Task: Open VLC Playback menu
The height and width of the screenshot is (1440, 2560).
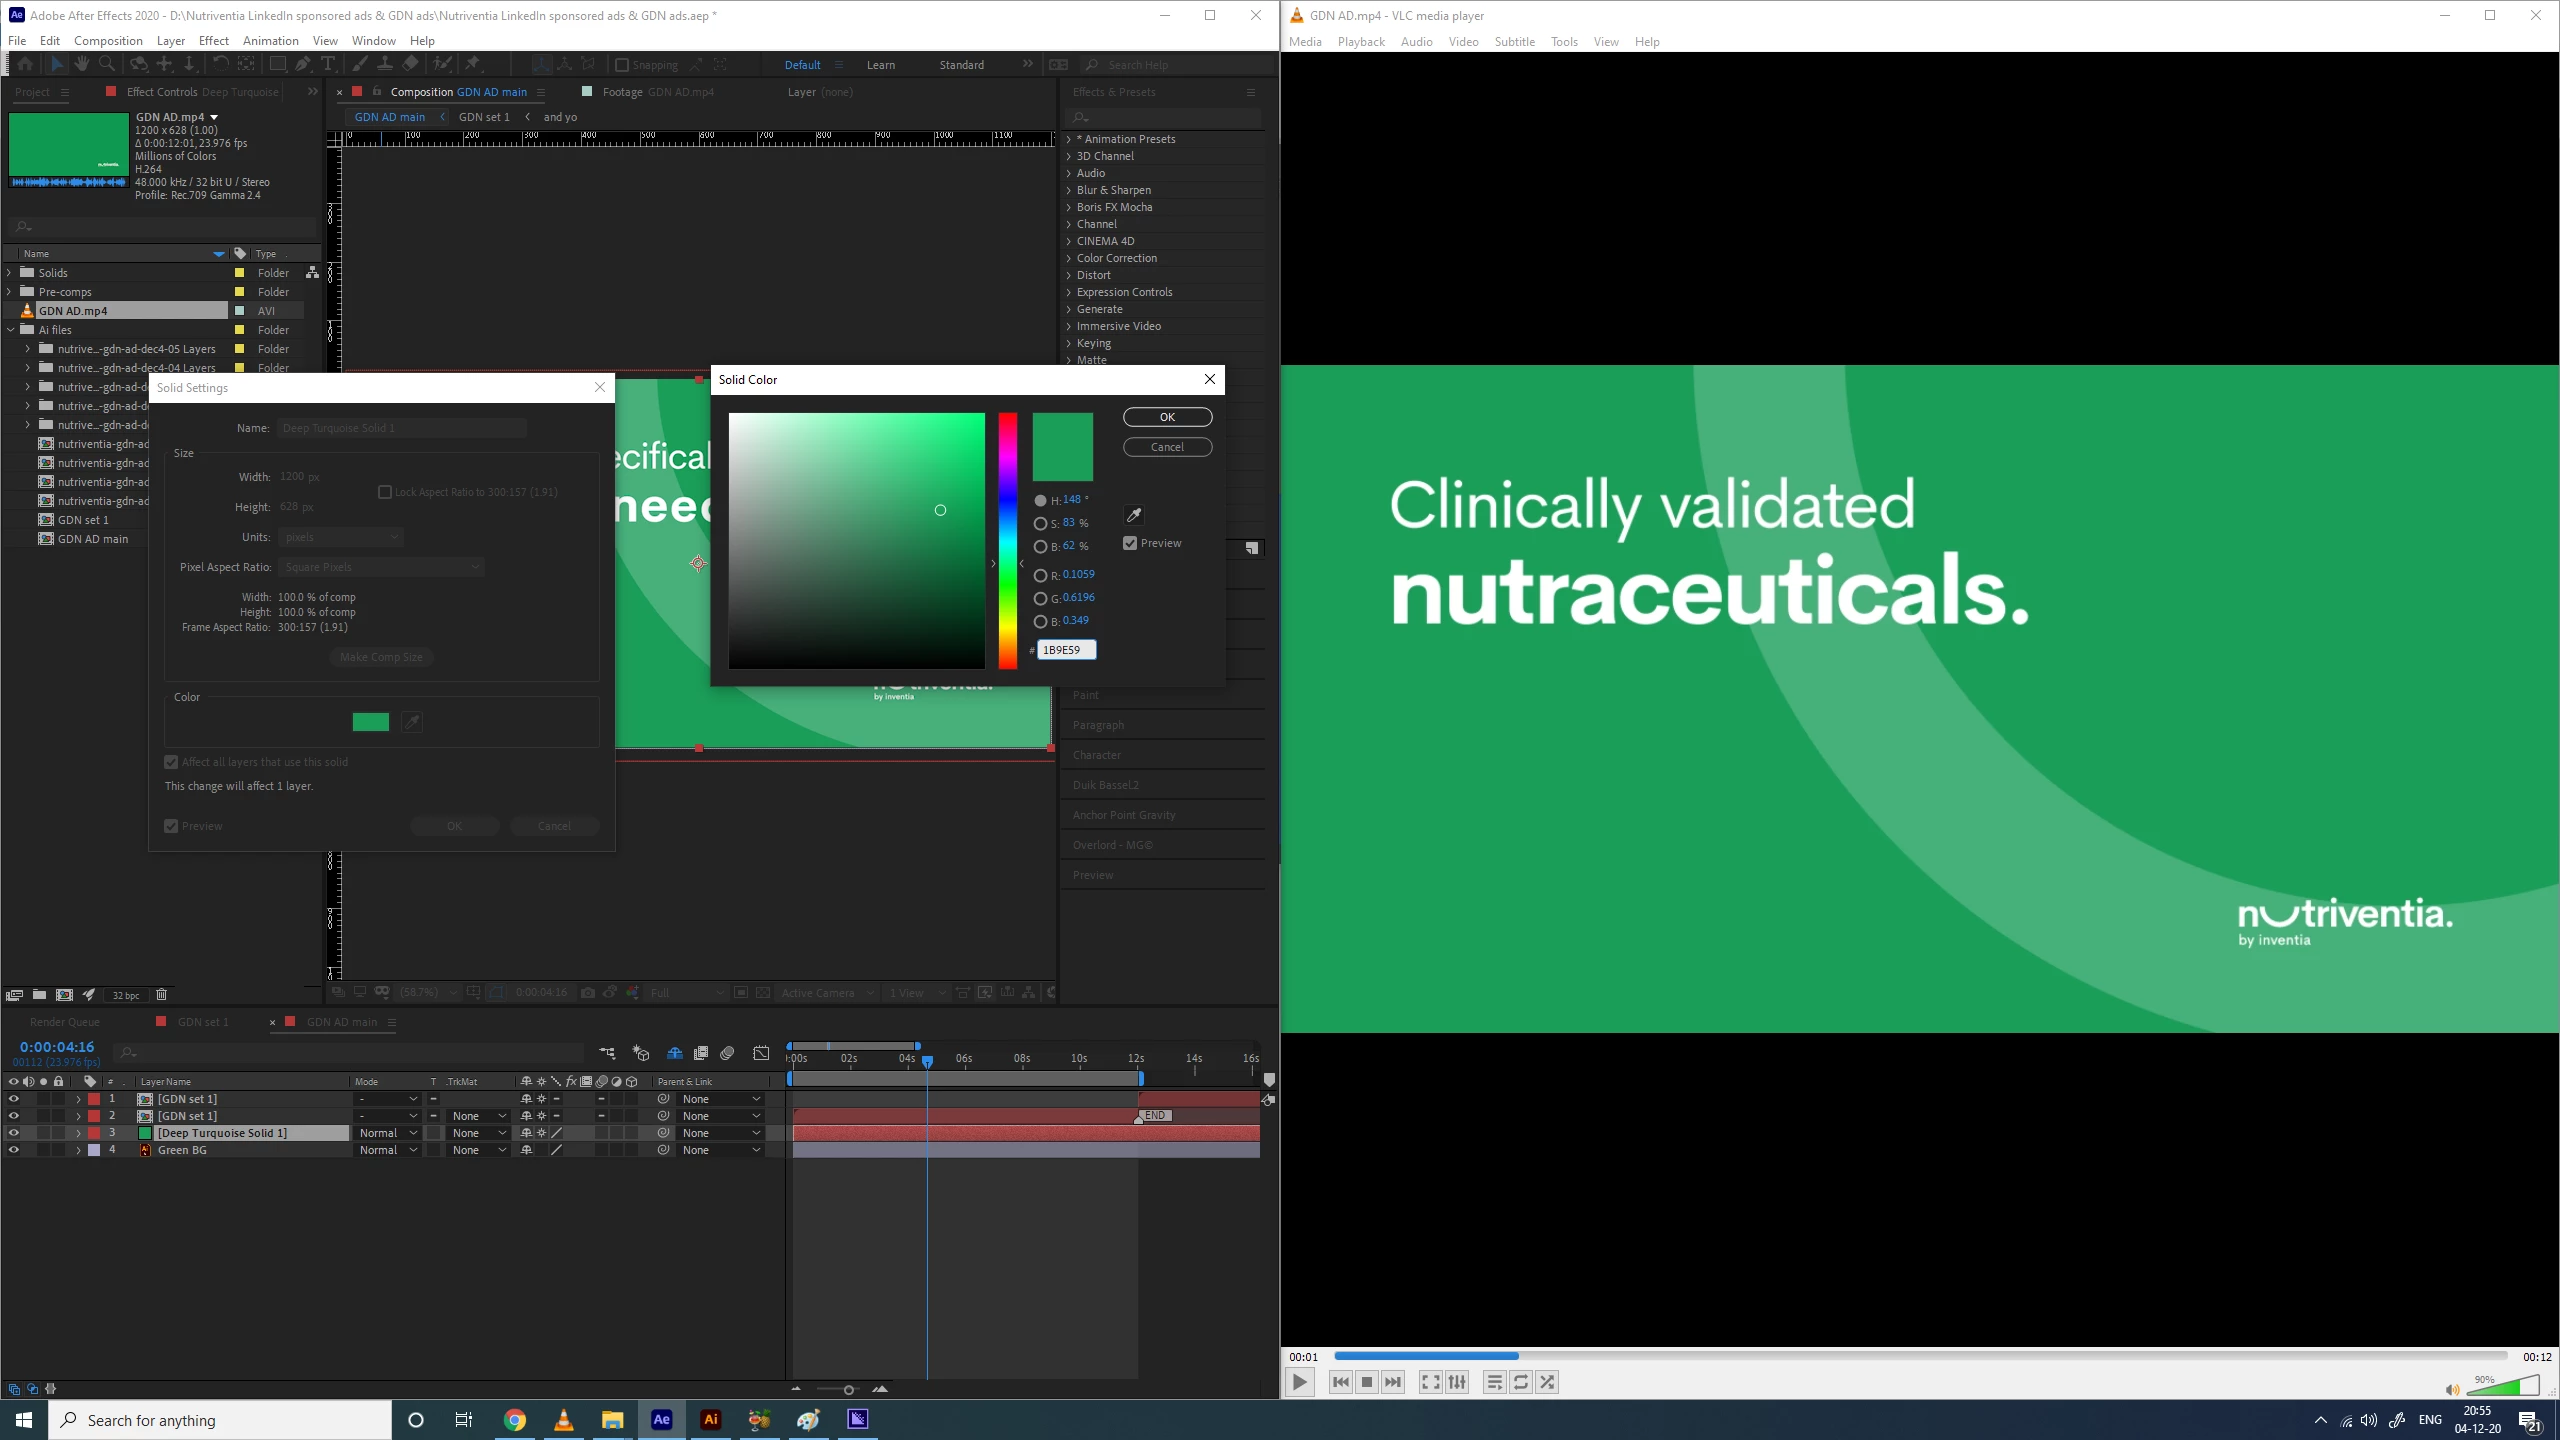Action: pyautogui.click(x=1360, y=42)
